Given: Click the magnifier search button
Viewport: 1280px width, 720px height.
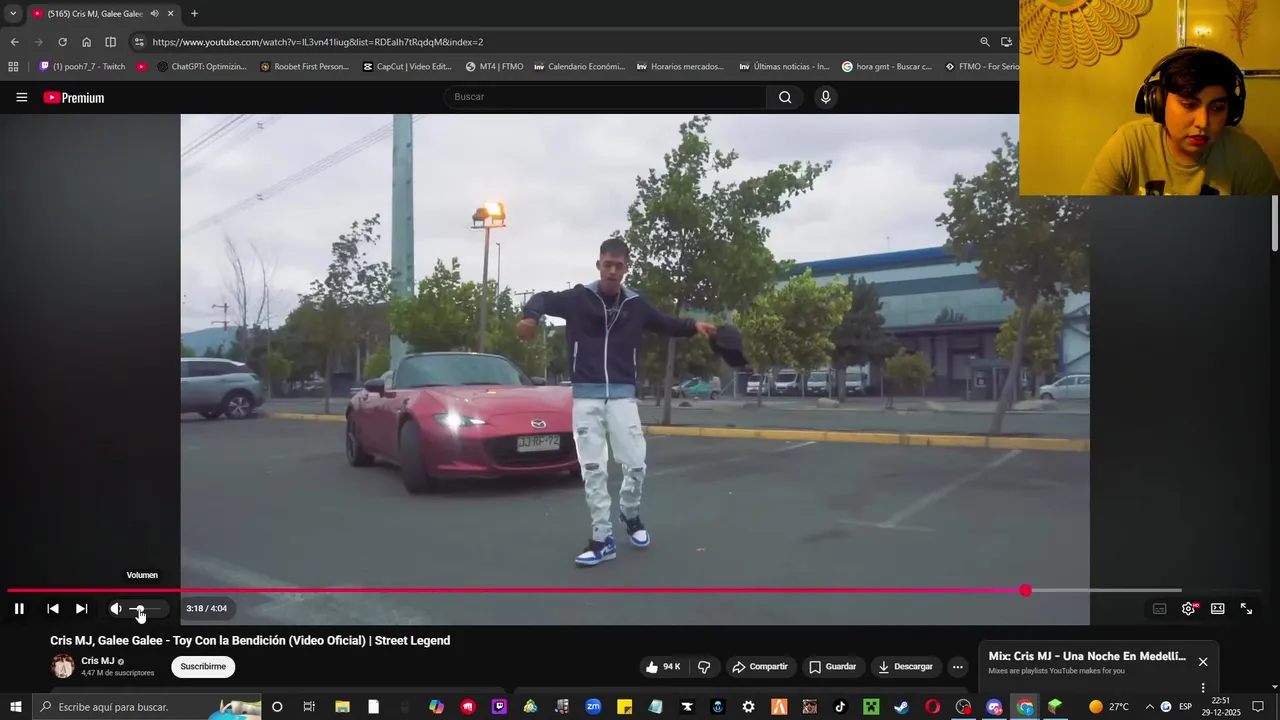Looking at the screenshot, I should 785,97.
